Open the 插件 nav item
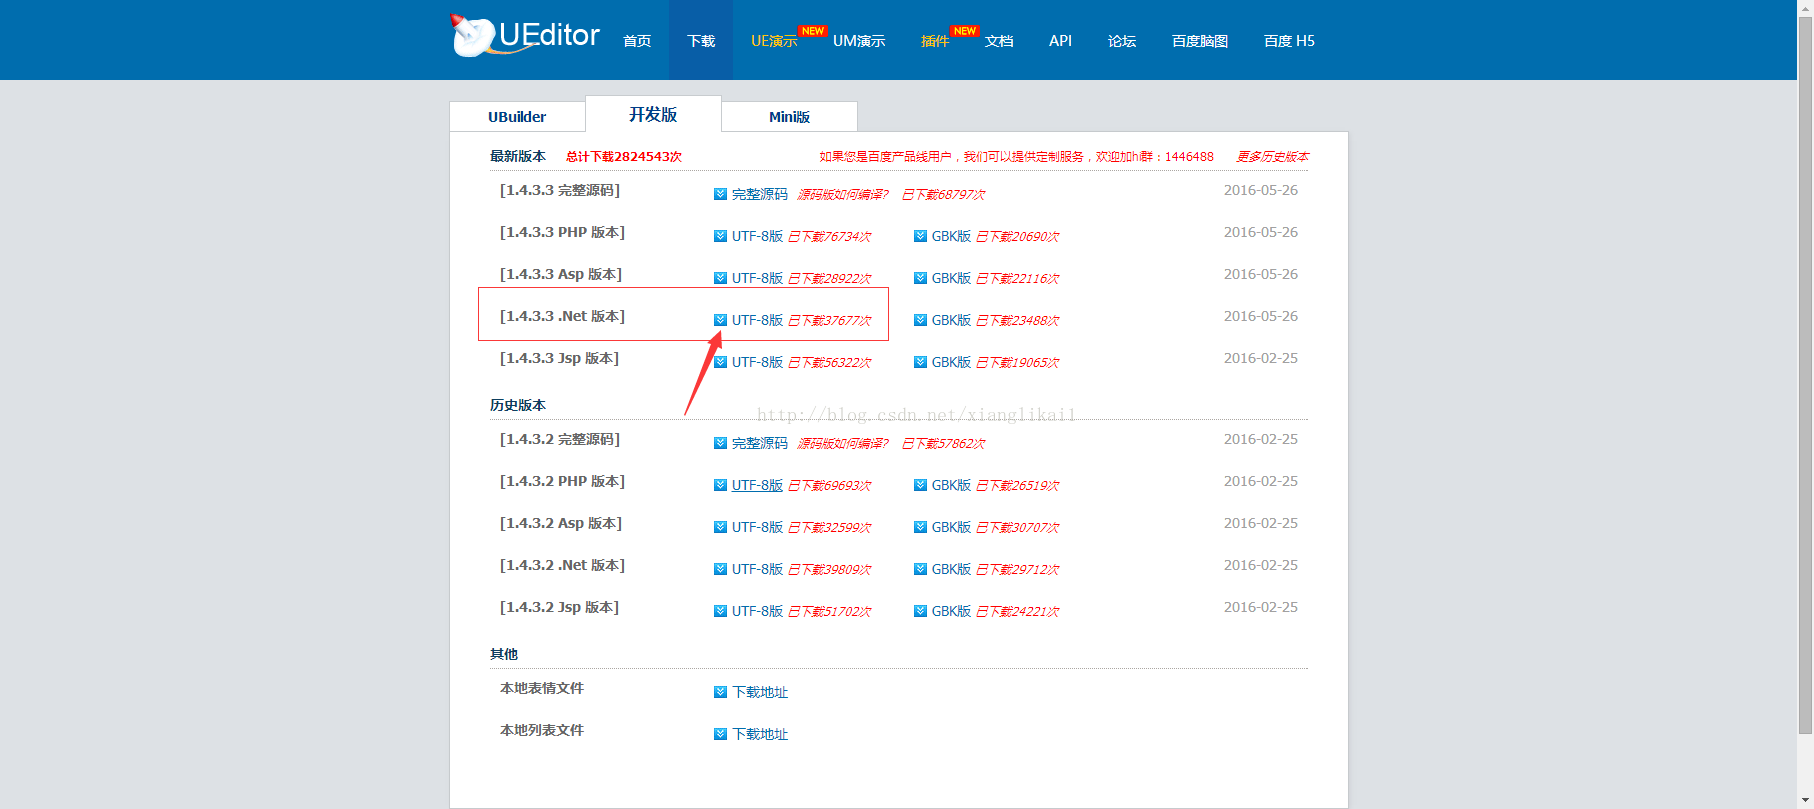 click(x=935, y=41)
